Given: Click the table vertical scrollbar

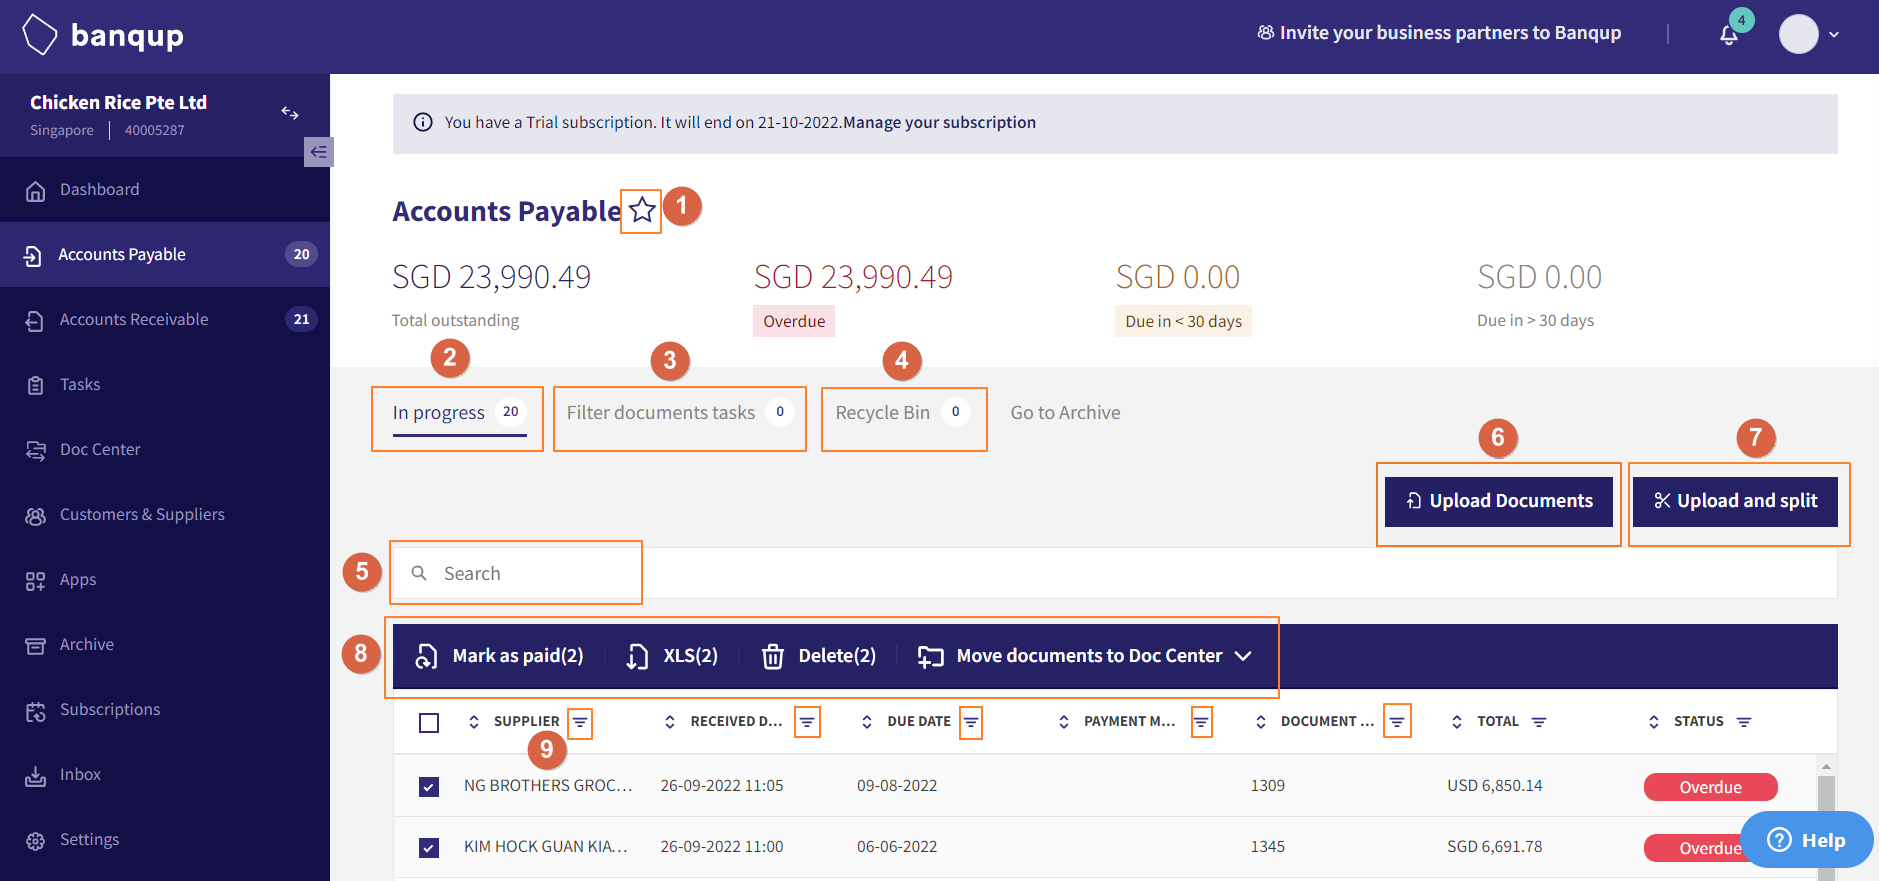Looking at the screenshot, I should [1826, 820].
